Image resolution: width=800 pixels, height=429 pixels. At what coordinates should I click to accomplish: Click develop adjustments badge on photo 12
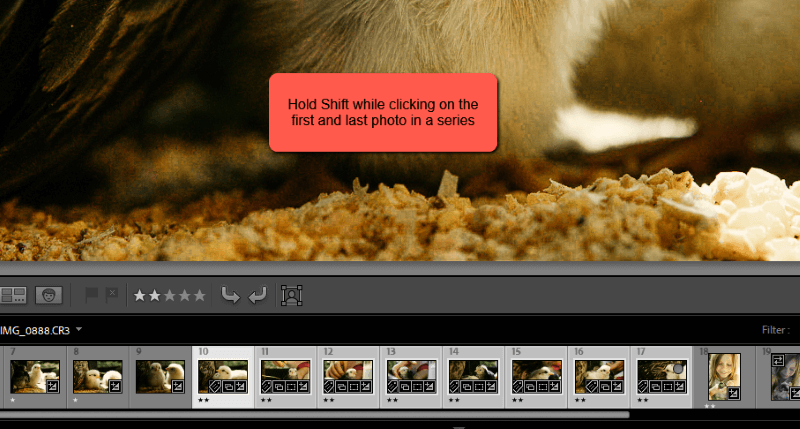point(366,387)
